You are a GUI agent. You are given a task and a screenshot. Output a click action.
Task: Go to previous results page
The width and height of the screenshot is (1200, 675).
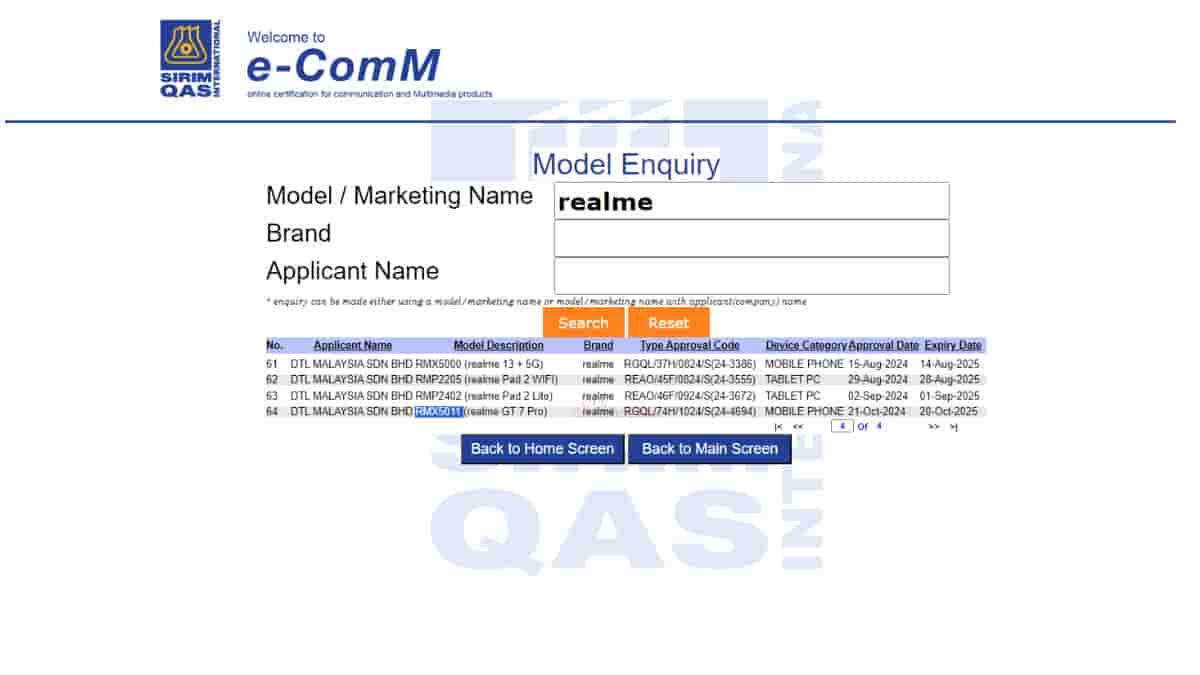(798, 427)
